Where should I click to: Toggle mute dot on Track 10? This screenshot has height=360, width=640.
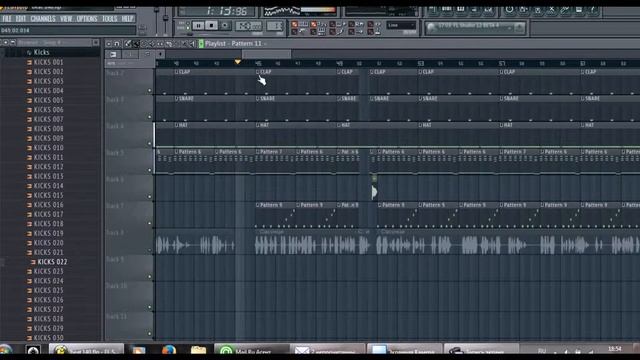tap(150, 307)
